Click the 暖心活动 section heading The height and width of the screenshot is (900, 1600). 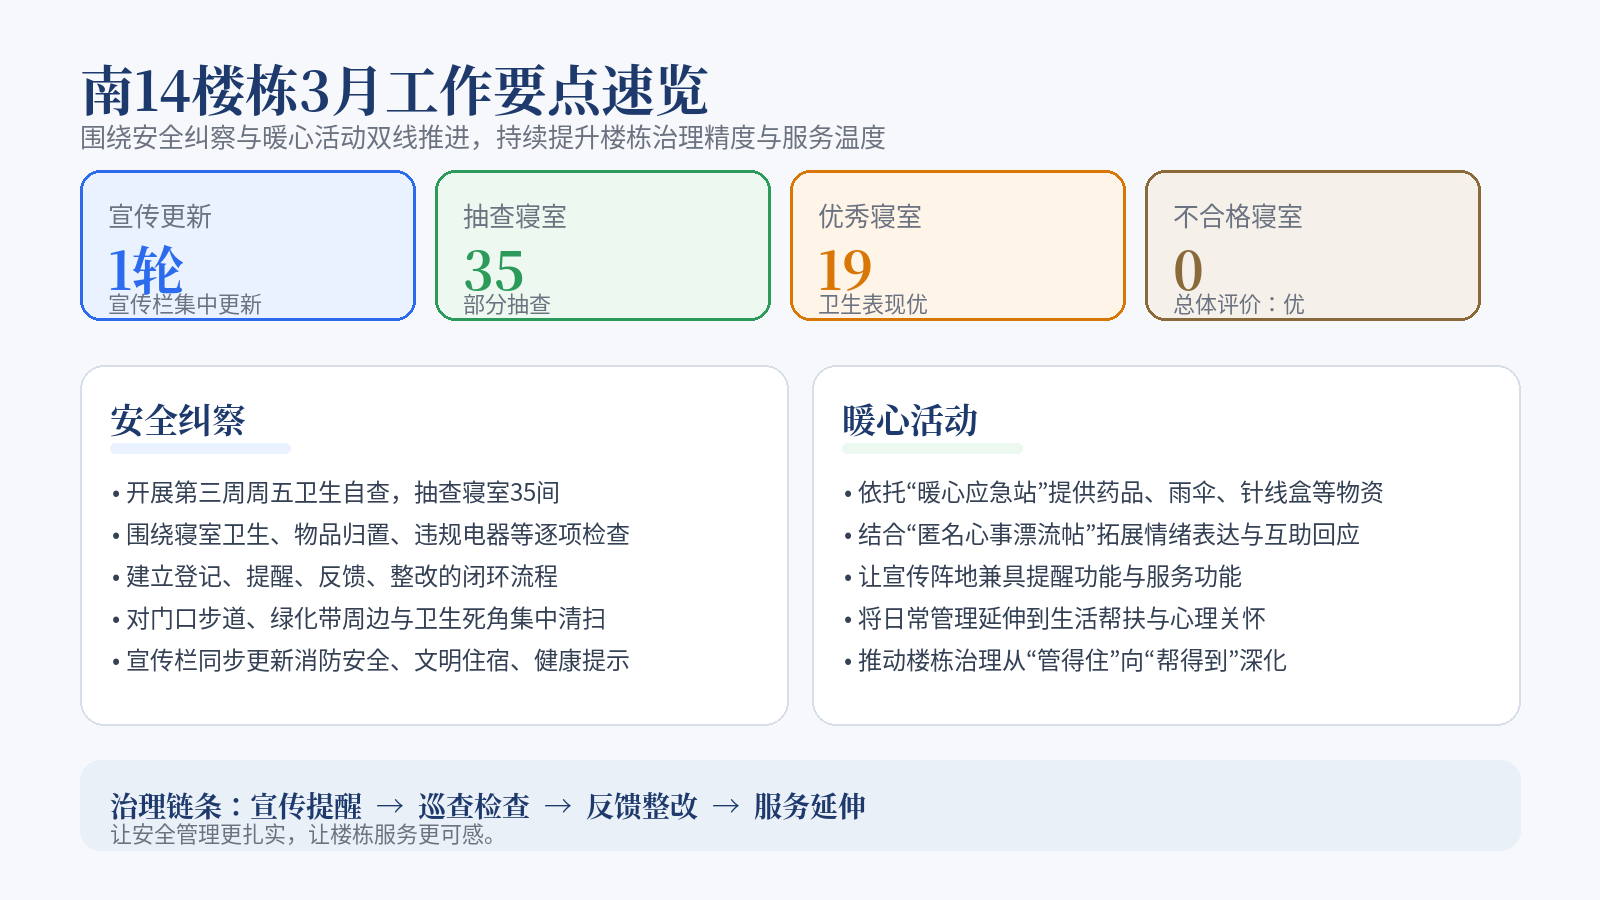(x=910, y=420)
